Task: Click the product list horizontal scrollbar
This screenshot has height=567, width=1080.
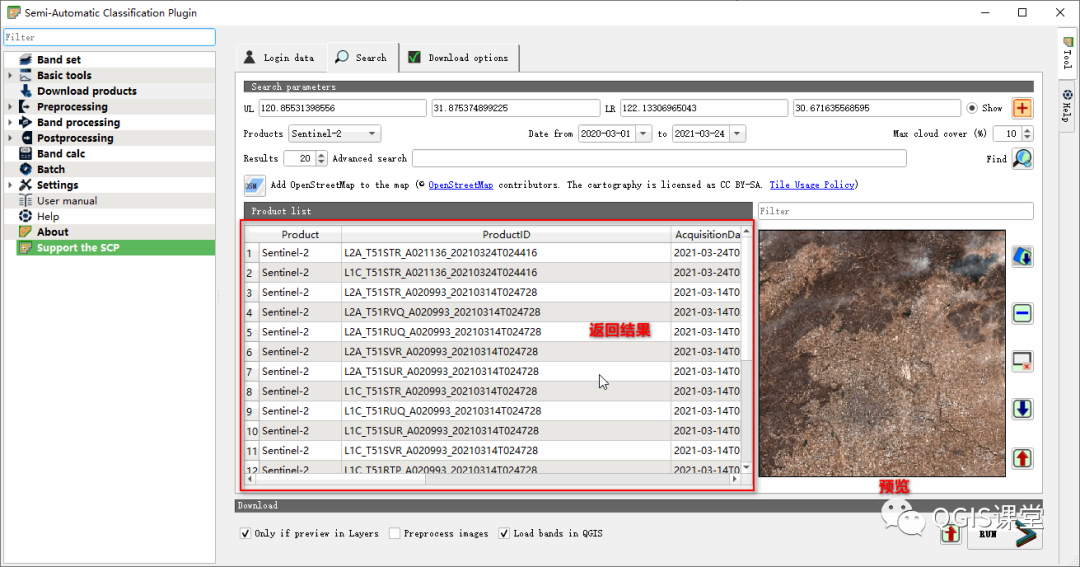Action: [492, 478]
